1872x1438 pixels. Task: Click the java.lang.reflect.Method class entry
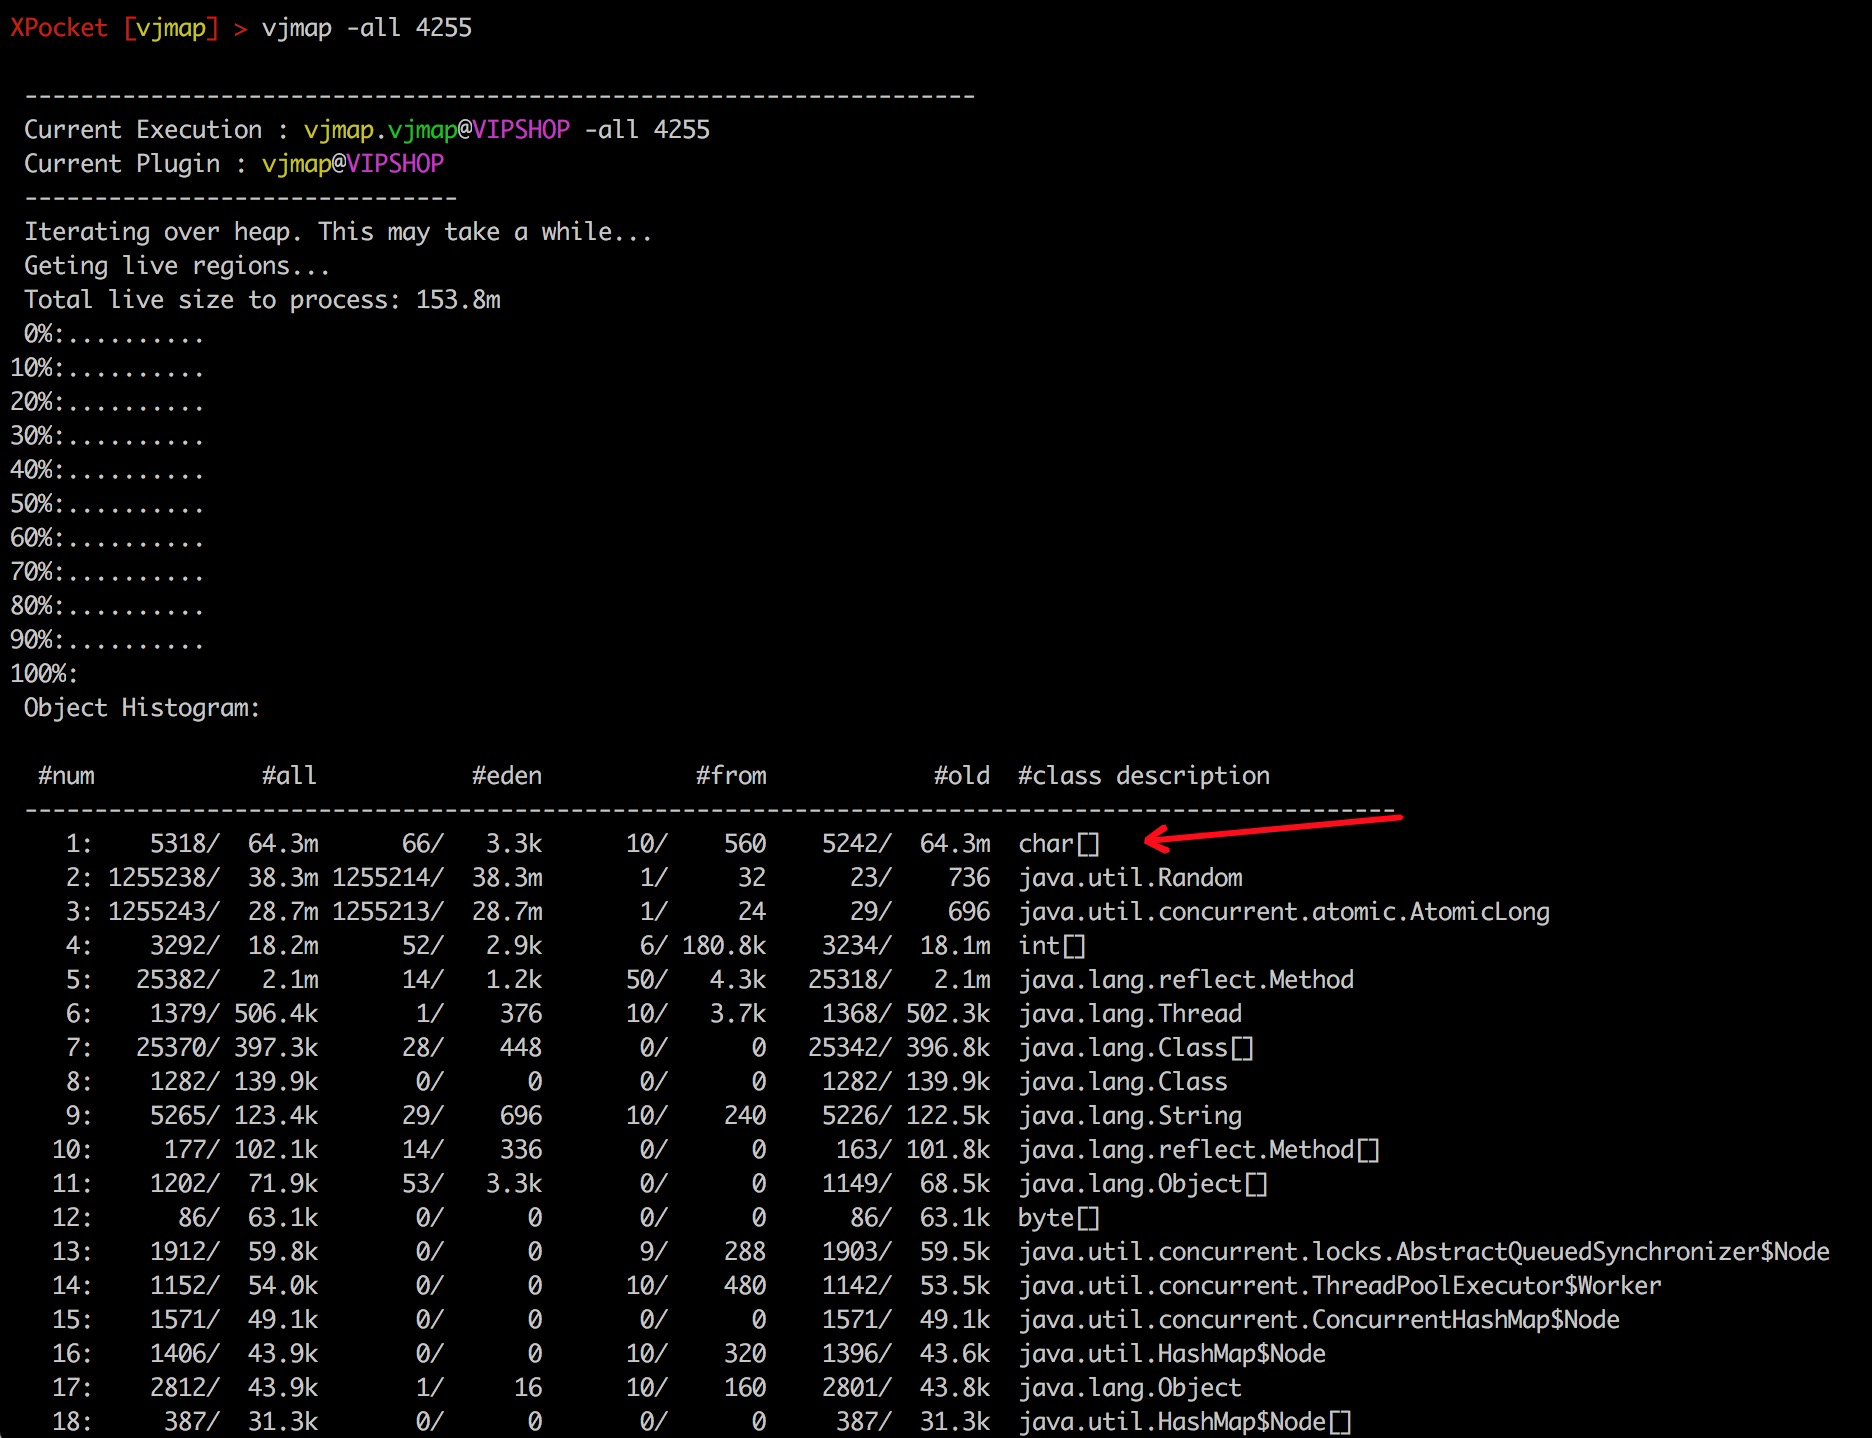1186,980
